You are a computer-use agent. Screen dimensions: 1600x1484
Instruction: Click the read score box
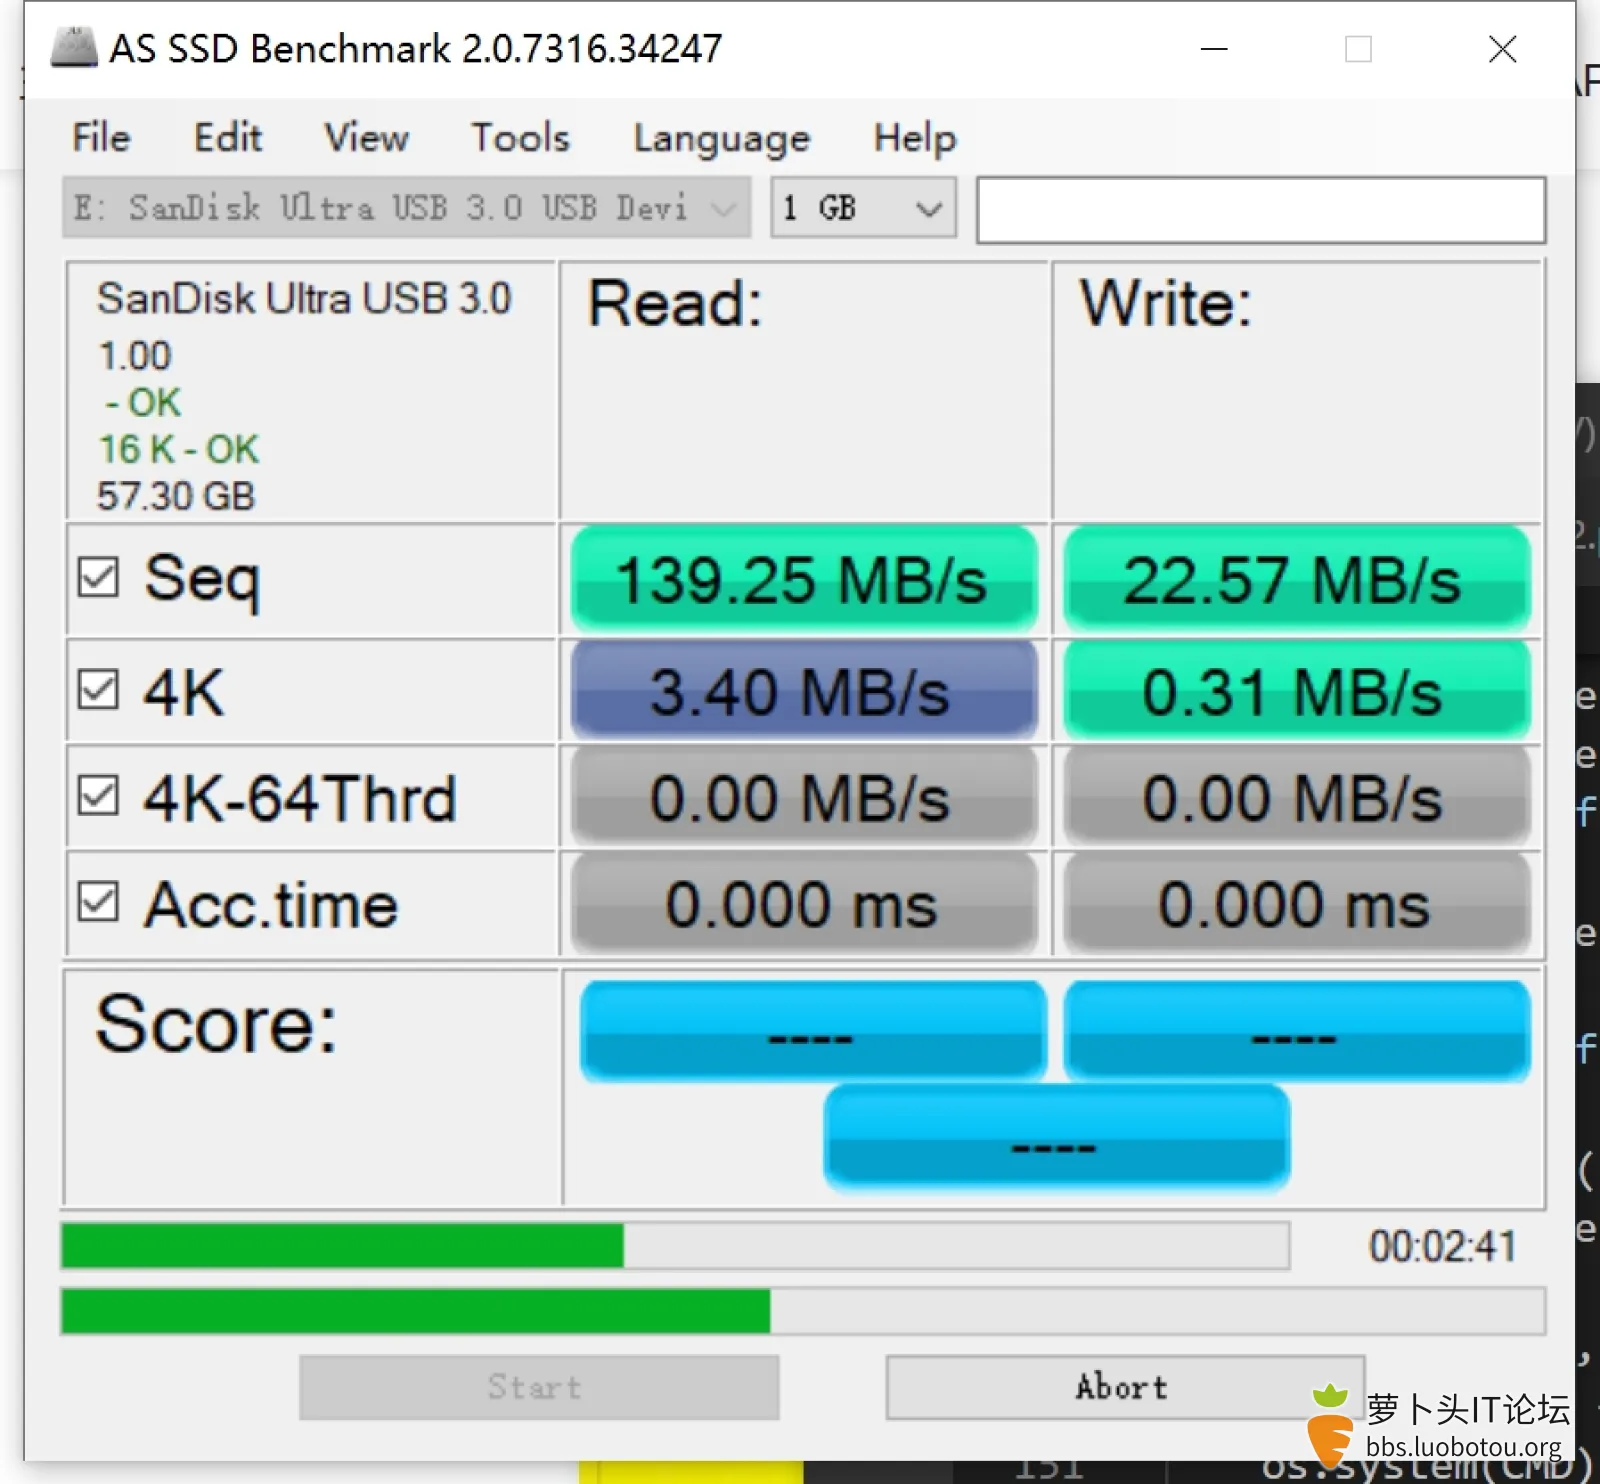[x=812, y=1031]
